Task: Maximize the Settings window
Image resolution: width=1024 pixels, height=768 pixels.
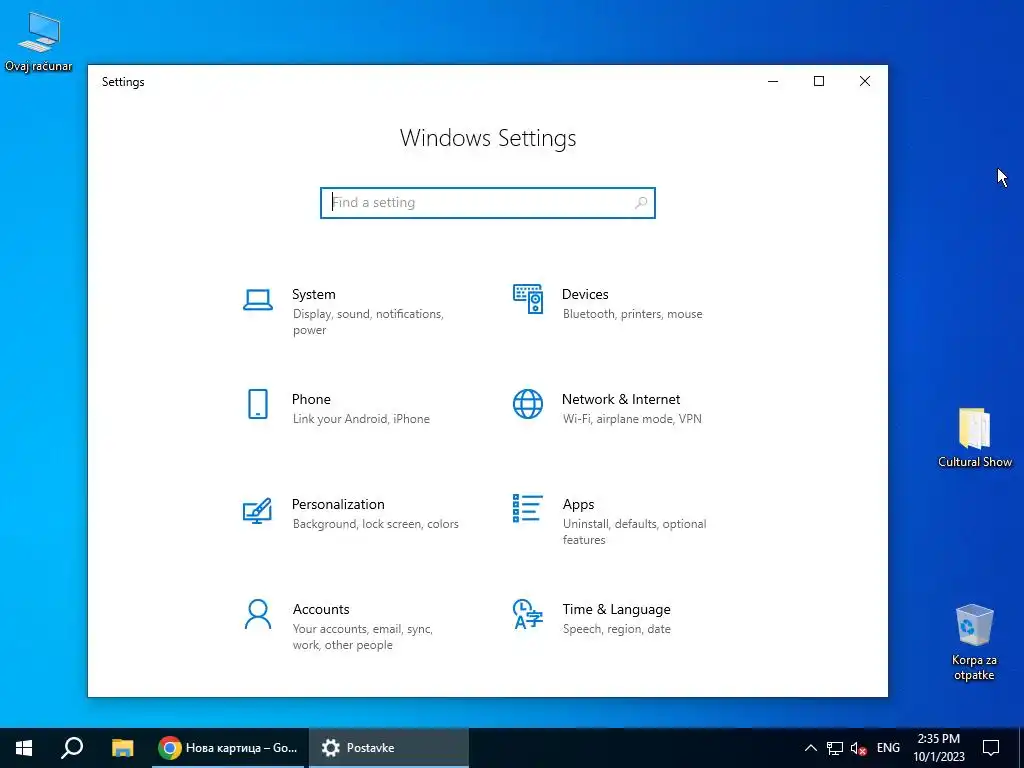Action: [819, 81]
